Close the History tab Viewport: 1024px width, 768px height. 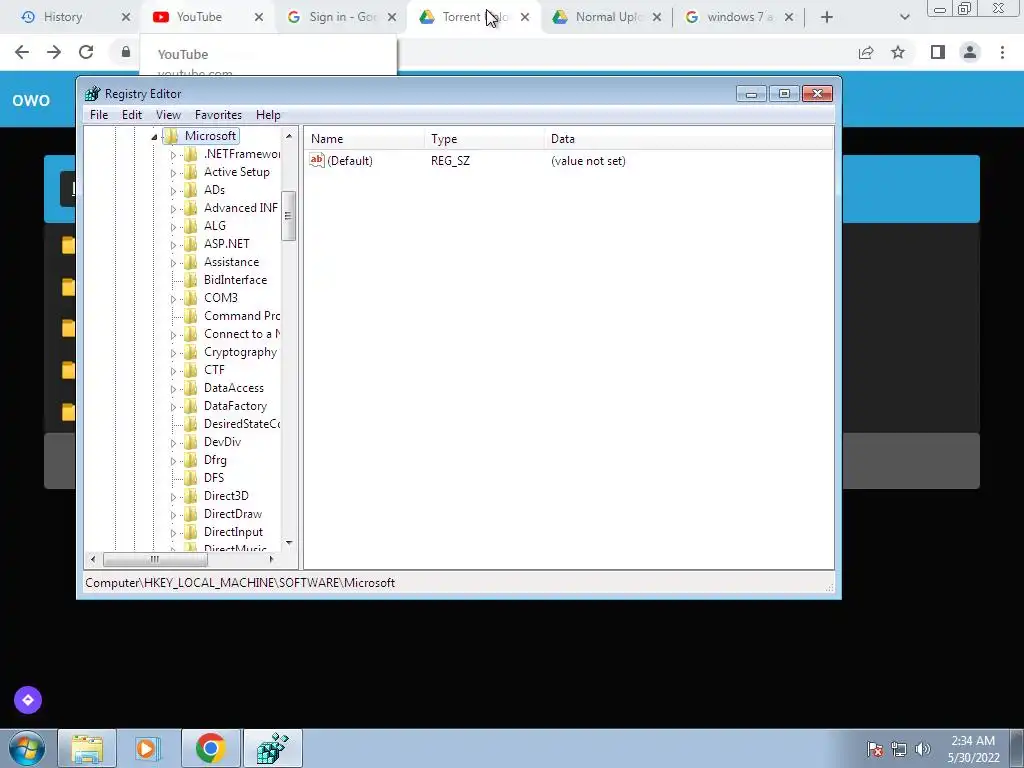pyautogui.click(x=126, y=17)
